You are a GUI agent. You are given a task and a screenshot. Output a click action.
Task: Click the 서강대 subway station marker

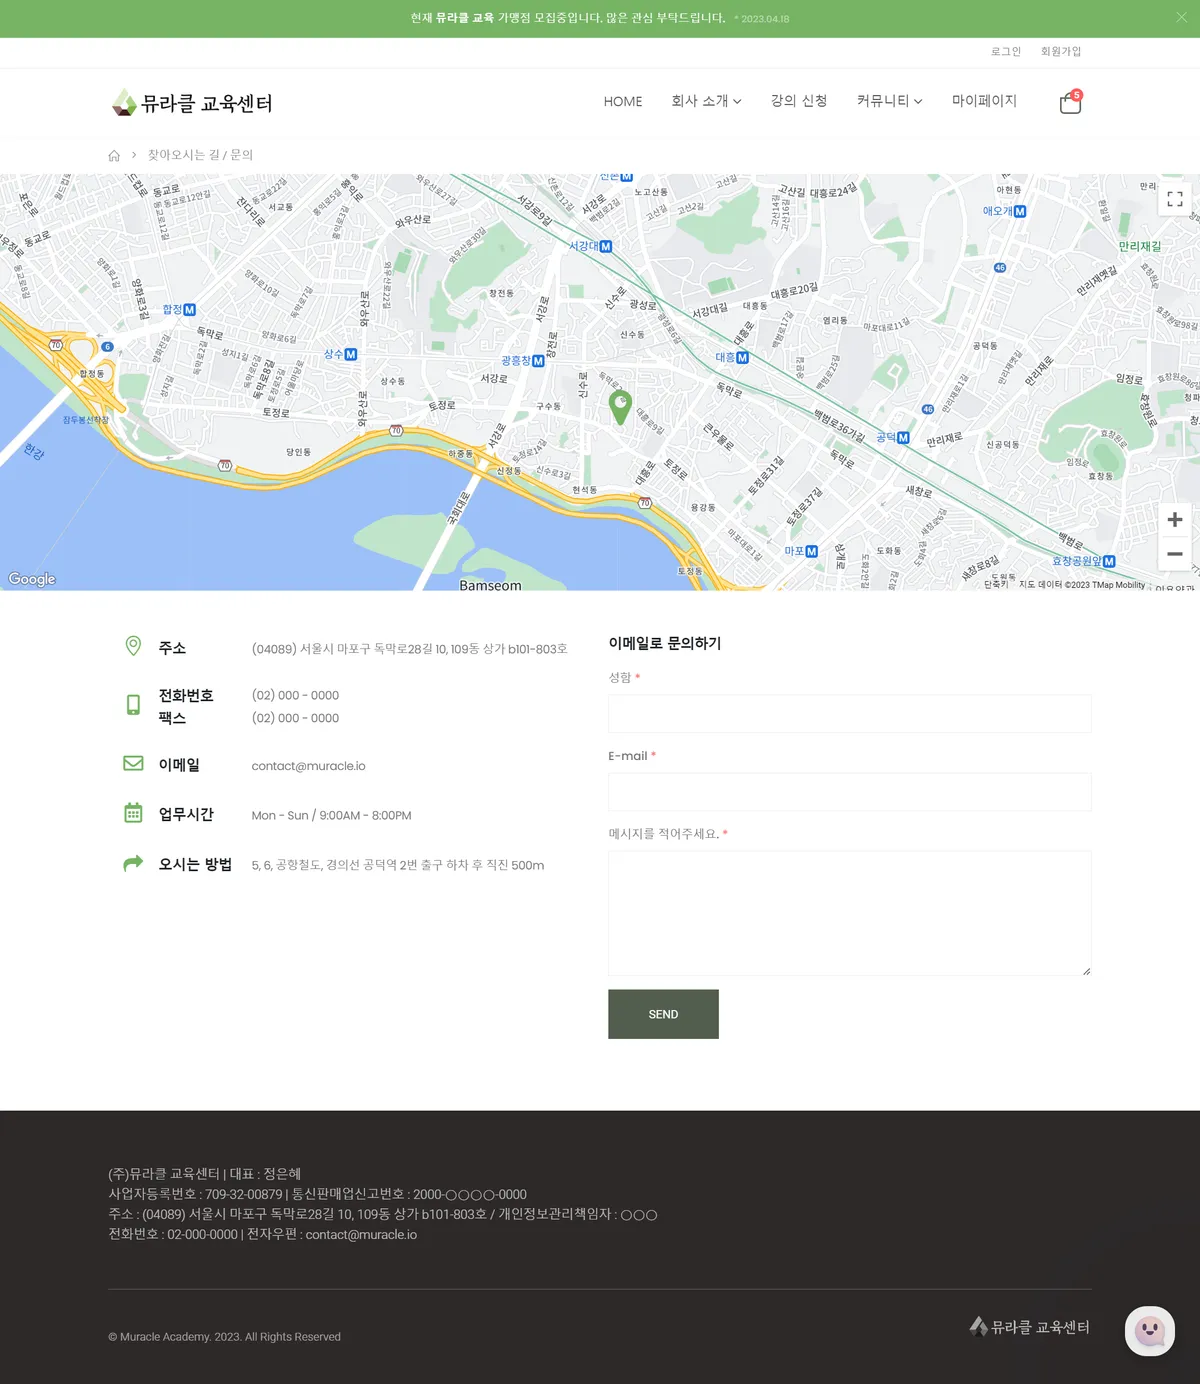tap(591, 246)
